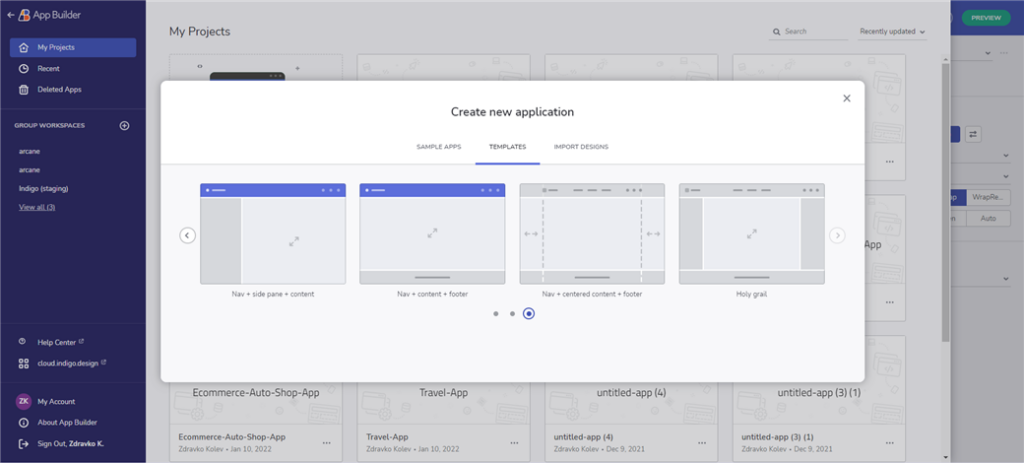Open My Account

click(x=56, y=402)
